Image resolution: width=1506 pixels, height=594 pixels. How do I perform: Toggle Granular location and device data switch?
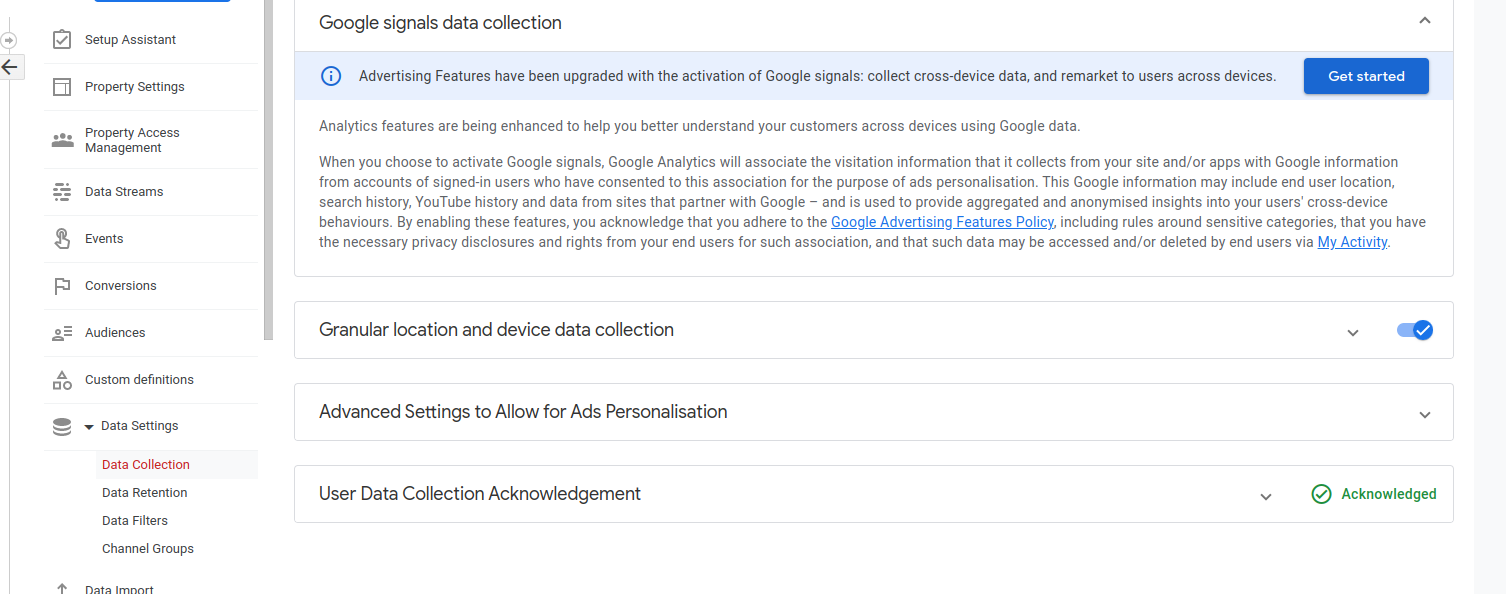tap(1415, 330)
